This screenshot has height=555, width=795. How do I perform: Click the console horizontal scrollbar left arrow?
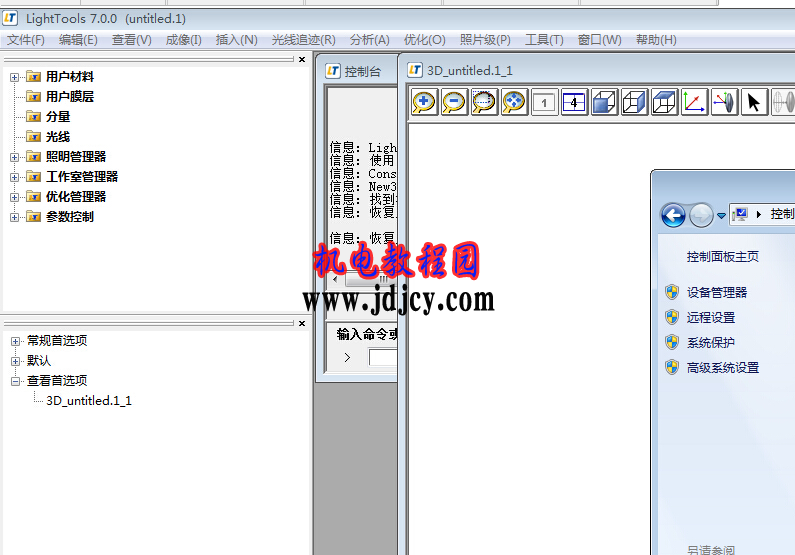tap(335, 279)
